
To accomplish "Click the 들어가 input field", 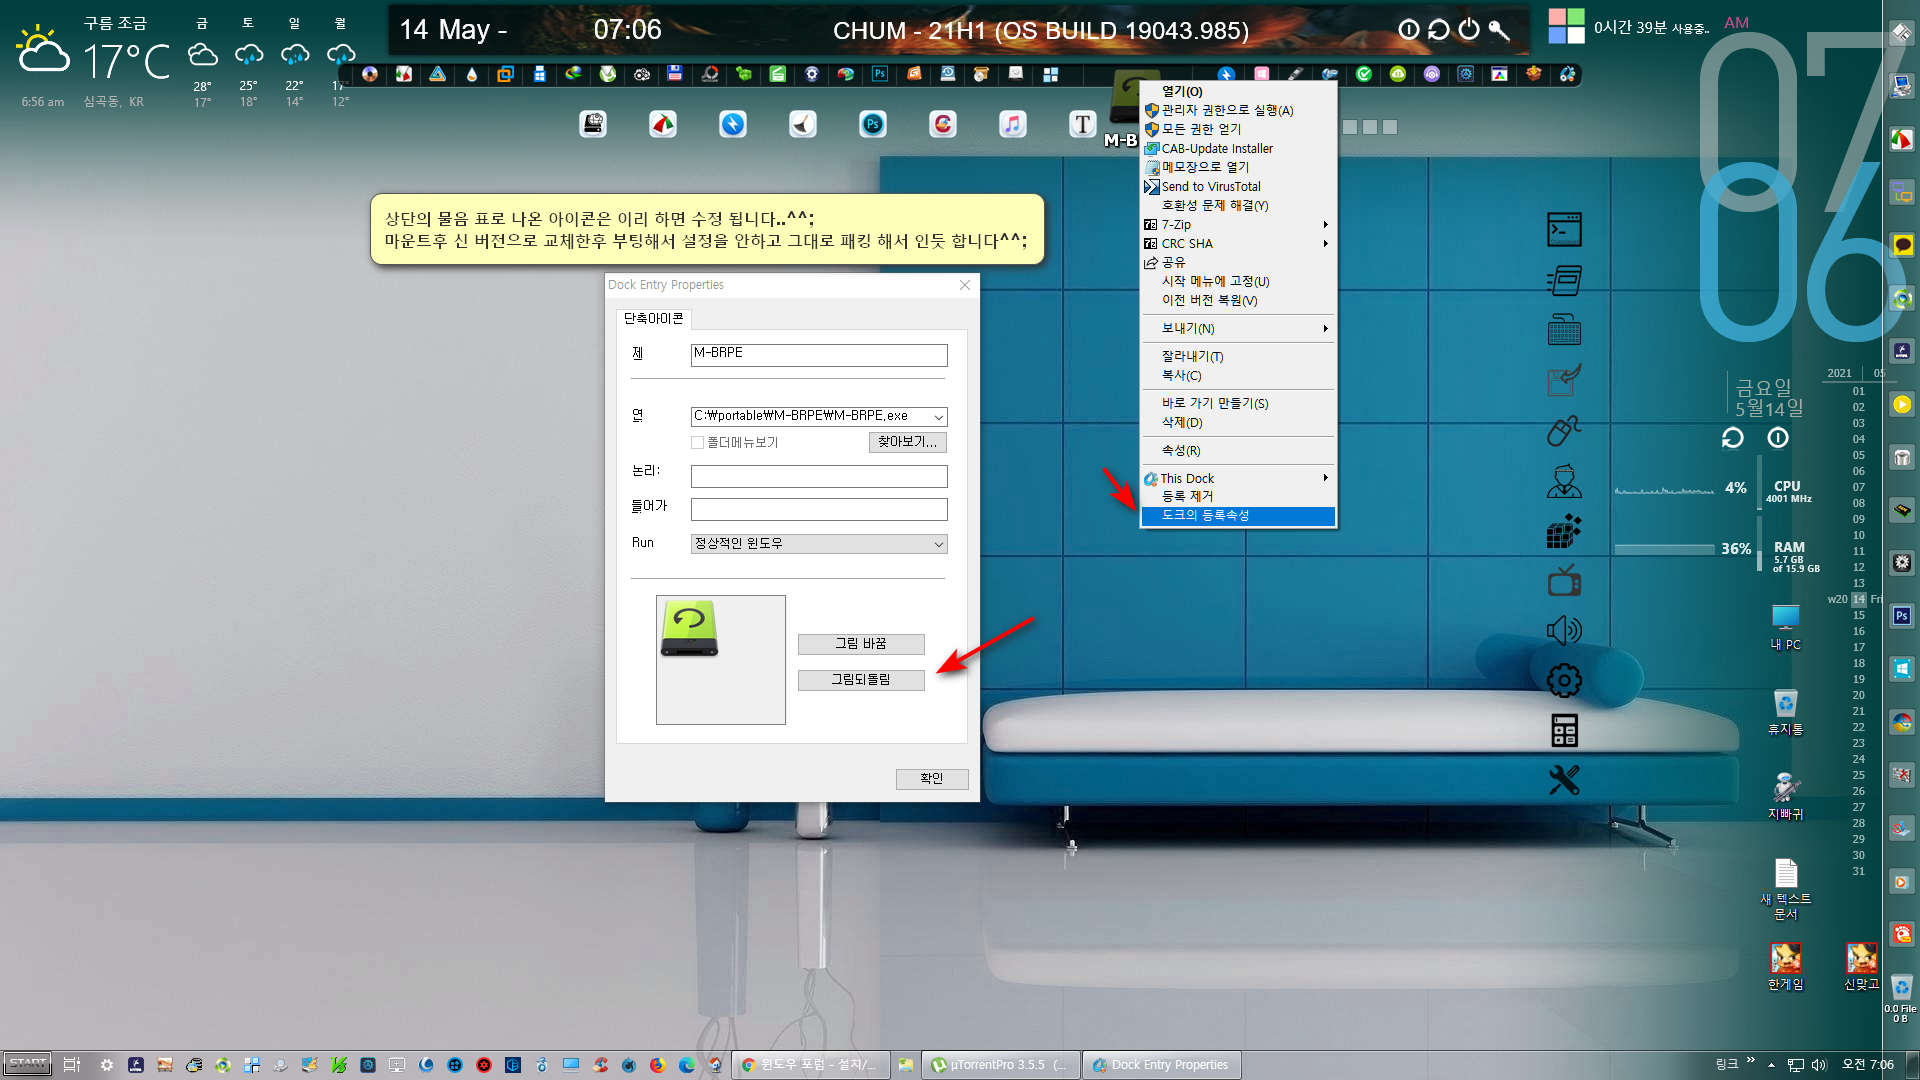I will [x=819, y=510].
